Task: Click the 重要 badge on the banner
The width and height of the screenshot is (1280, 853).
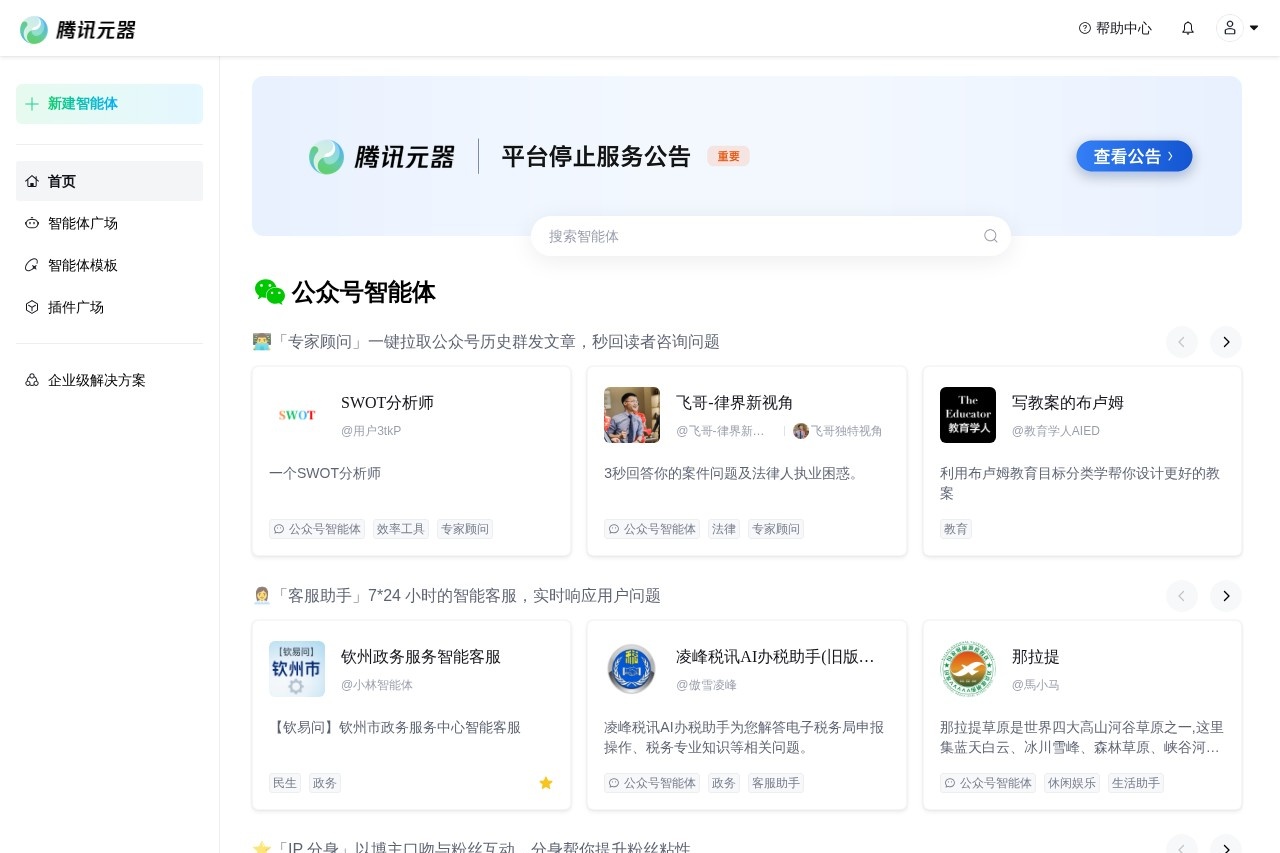Action: [x=728, y=156]
